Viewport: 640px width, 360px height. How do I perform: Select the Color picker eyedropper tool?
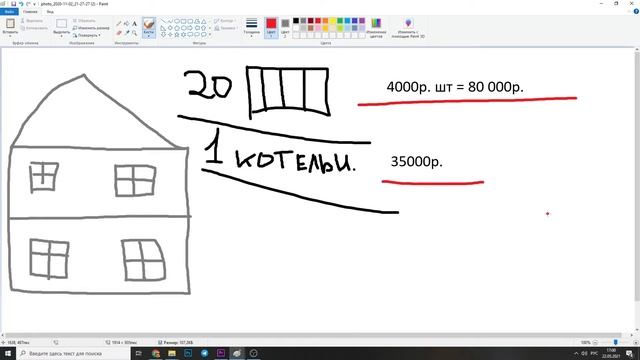(127, 33)
